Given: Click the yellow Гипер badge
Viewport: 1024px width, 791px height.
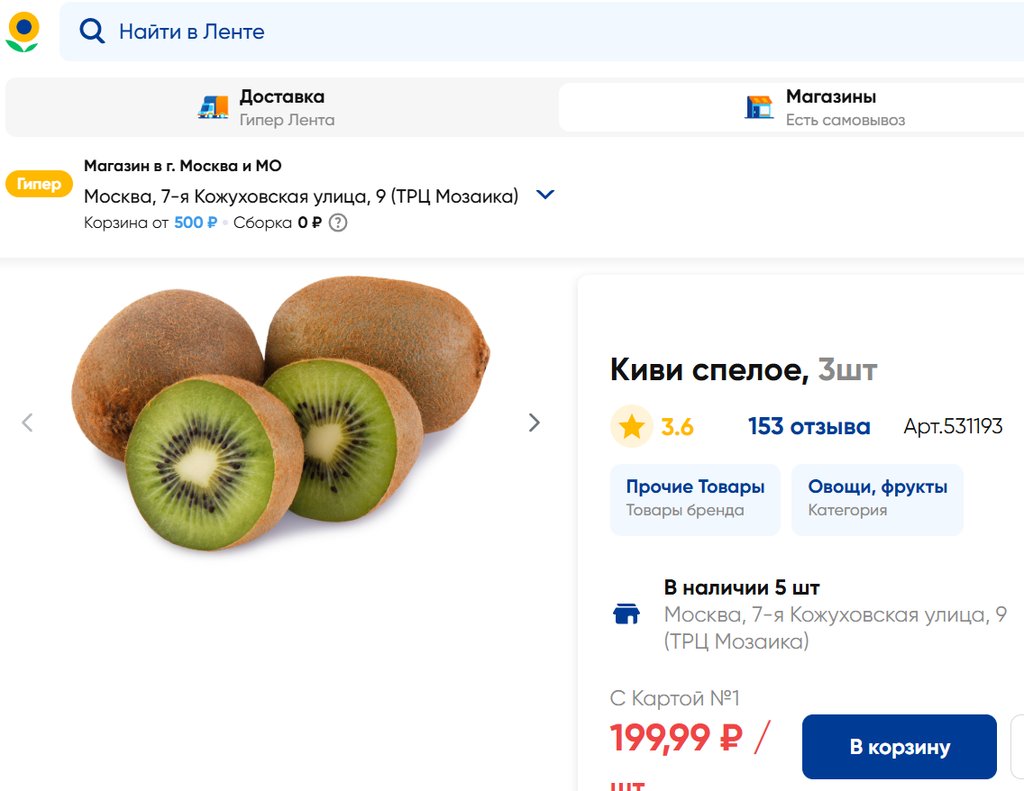Looking at the screenshot, I should (x=39, y=184).
